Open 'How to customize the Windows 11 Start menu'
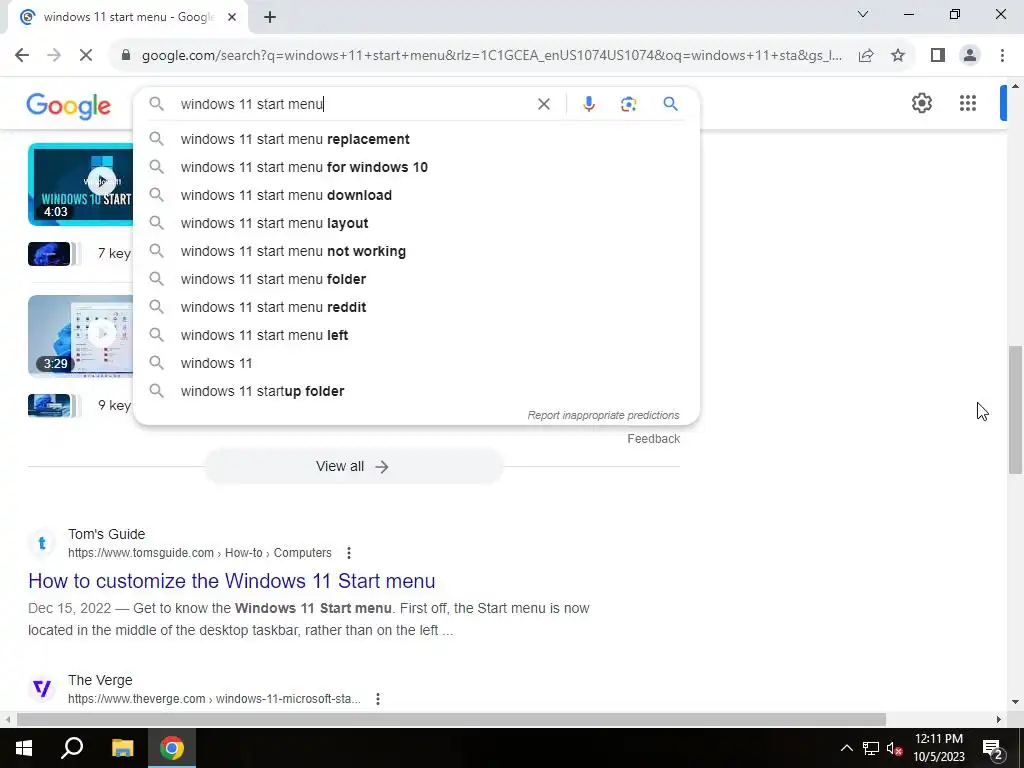Viewport: 1024px width, 768px height. click(232, 581)
